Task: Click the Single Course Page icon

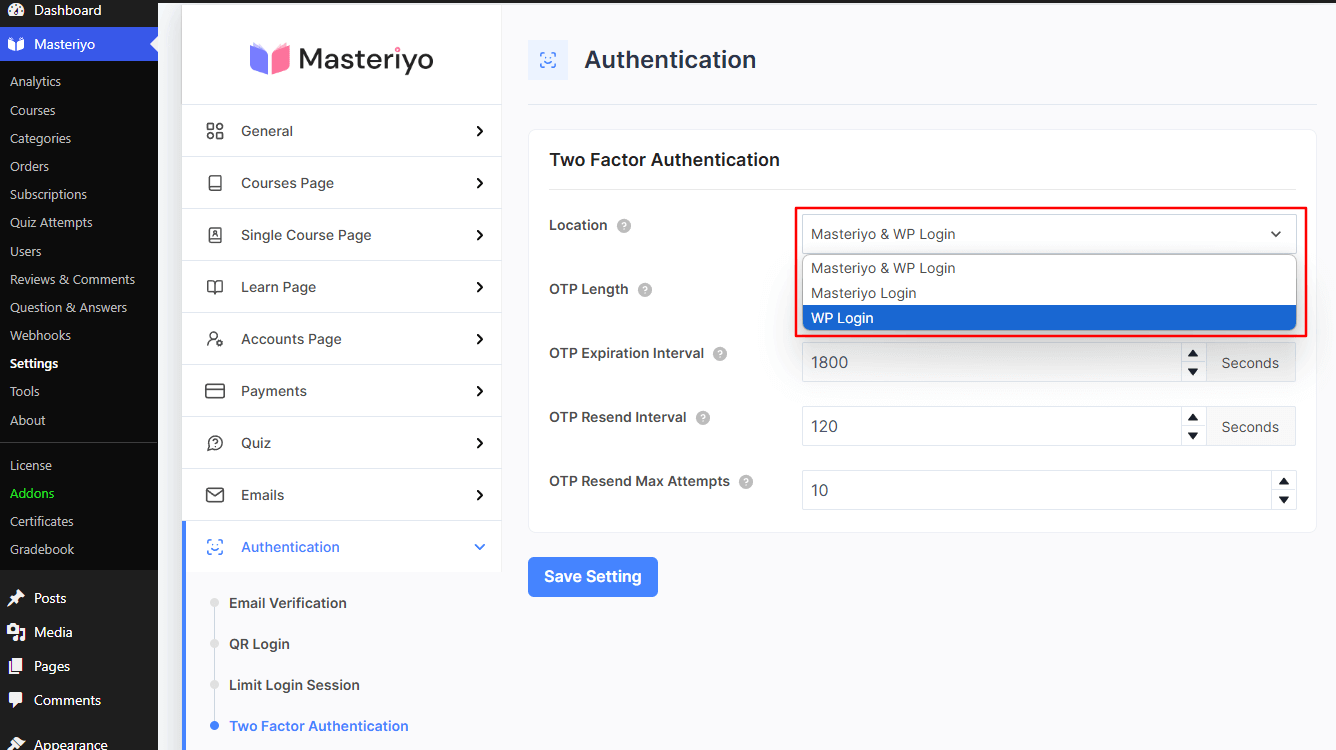Action: (215, 235)
